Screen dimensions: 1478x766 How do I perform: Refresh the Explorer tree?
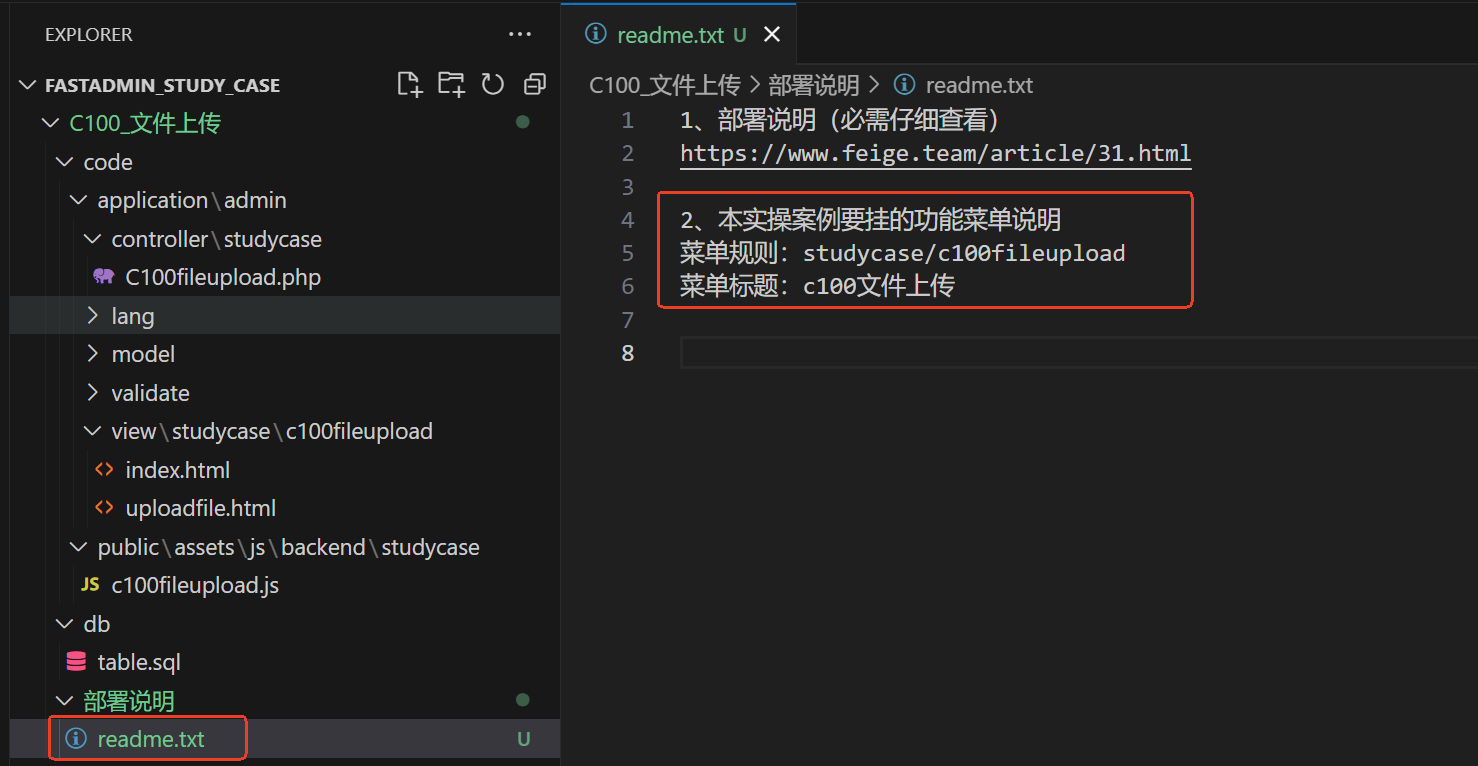(x=493, y=85)
